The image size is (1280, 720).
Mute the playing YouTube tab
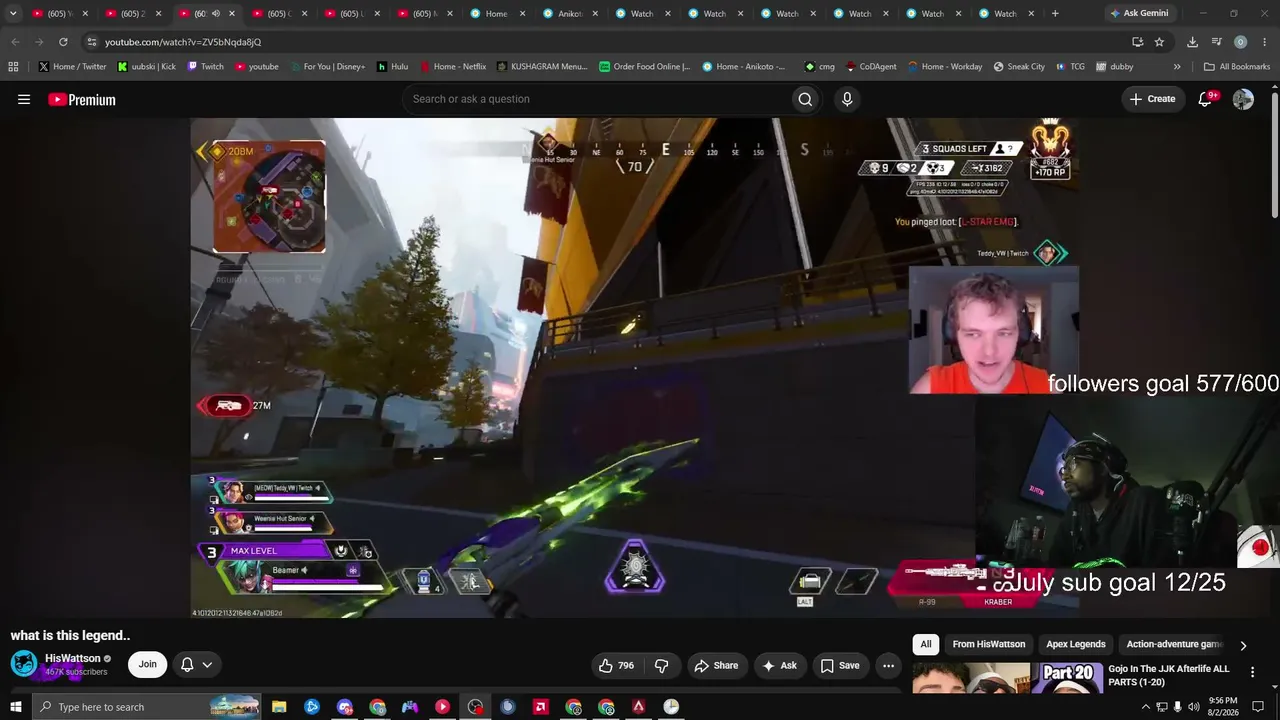click(215, 14)
